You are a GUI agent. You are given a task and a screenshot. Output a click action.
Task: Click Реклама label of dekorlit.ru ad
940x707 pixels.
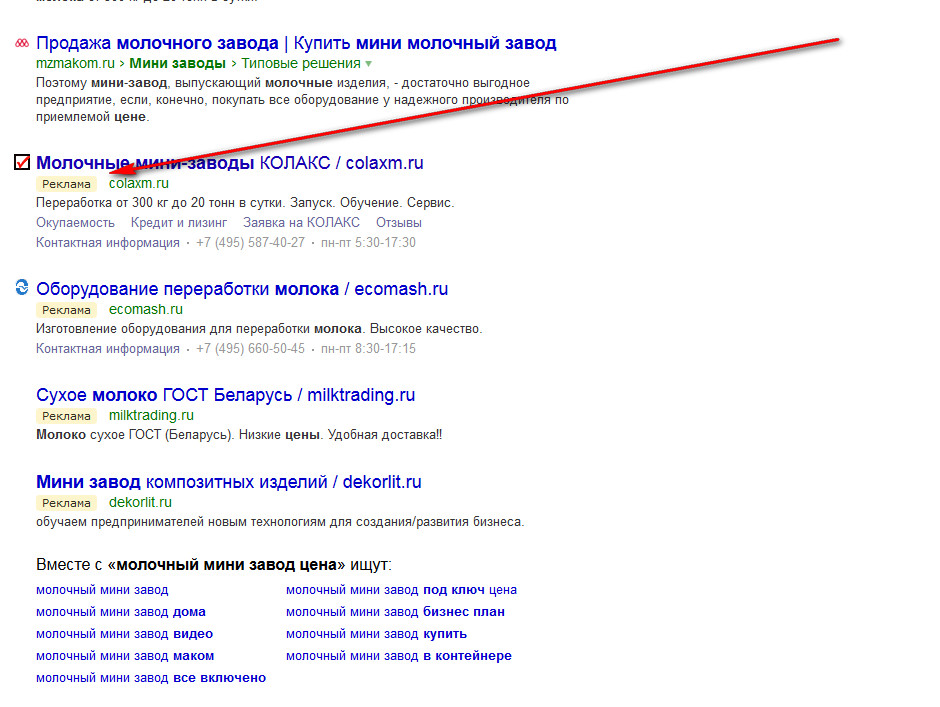click(x=66, y=503)
